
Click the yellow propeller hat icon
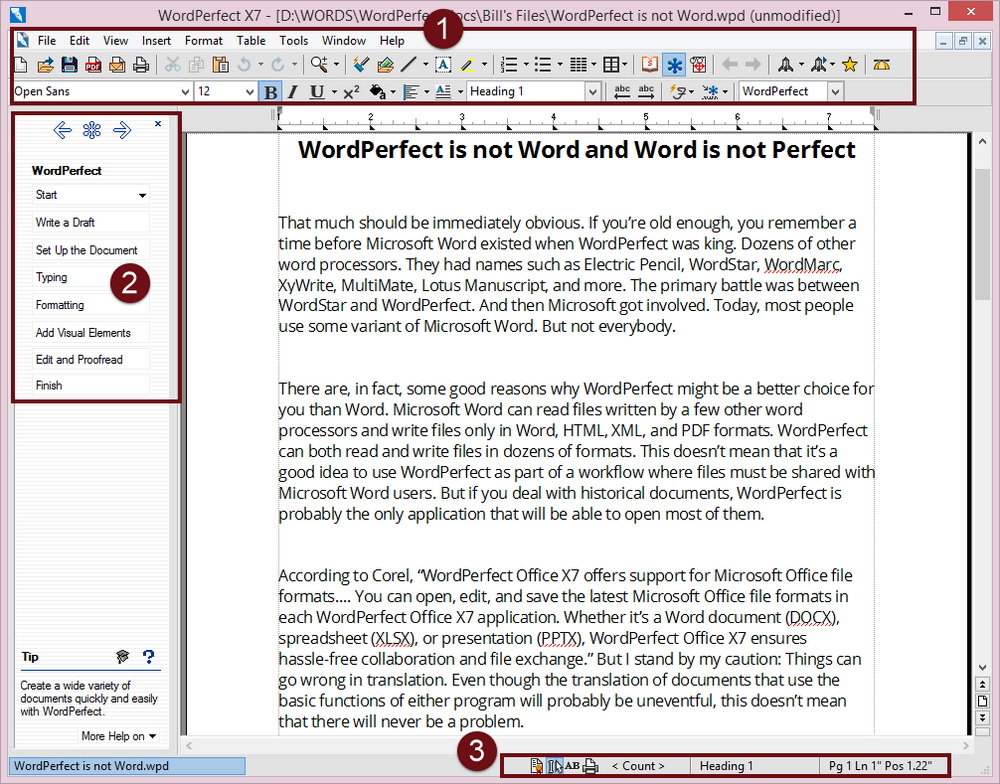[x=881, y=64]
